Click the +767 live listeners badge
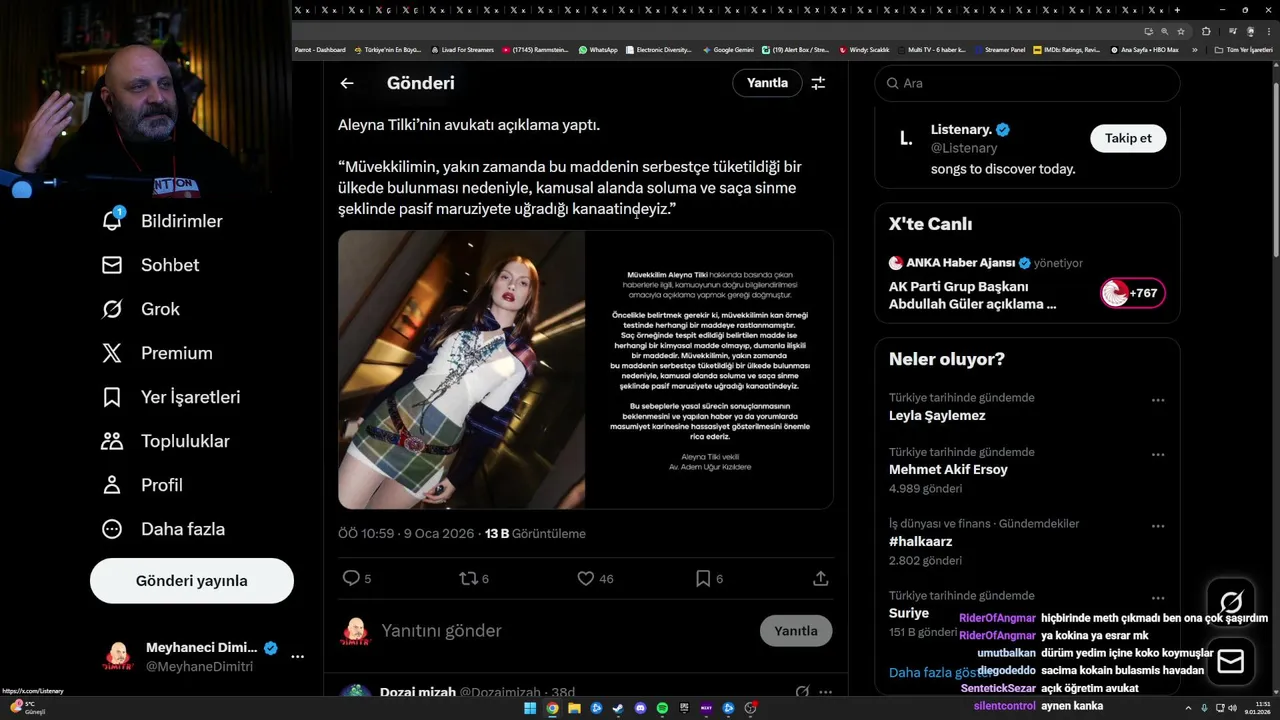Viewport: 1280px width, 720px height. pyautogui.click(x=1132, y=293)
